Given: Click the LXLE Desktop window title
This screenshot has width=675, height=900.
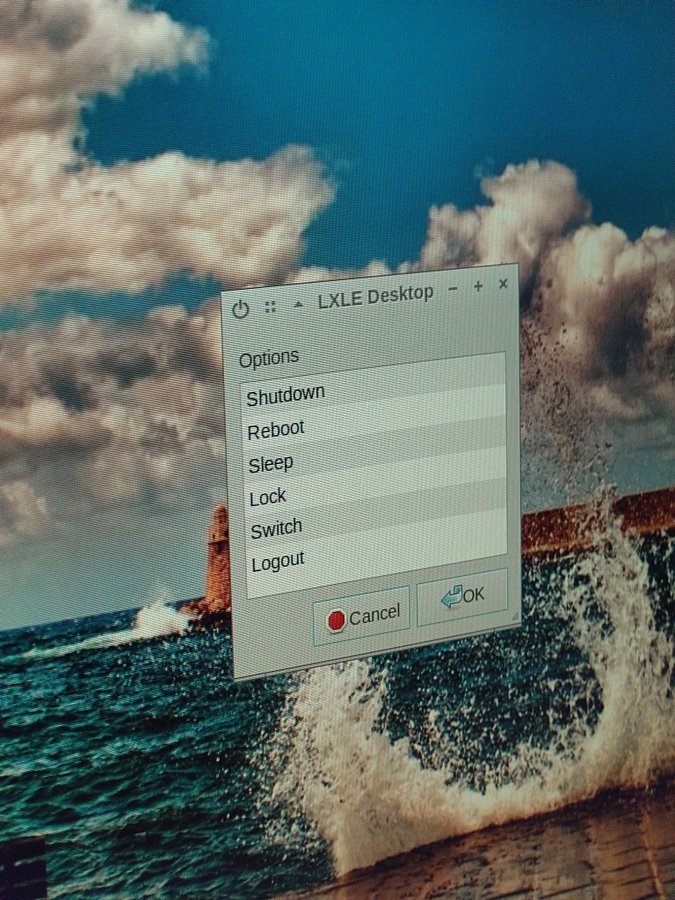Looking at the screenshot, I should [376, 297].
